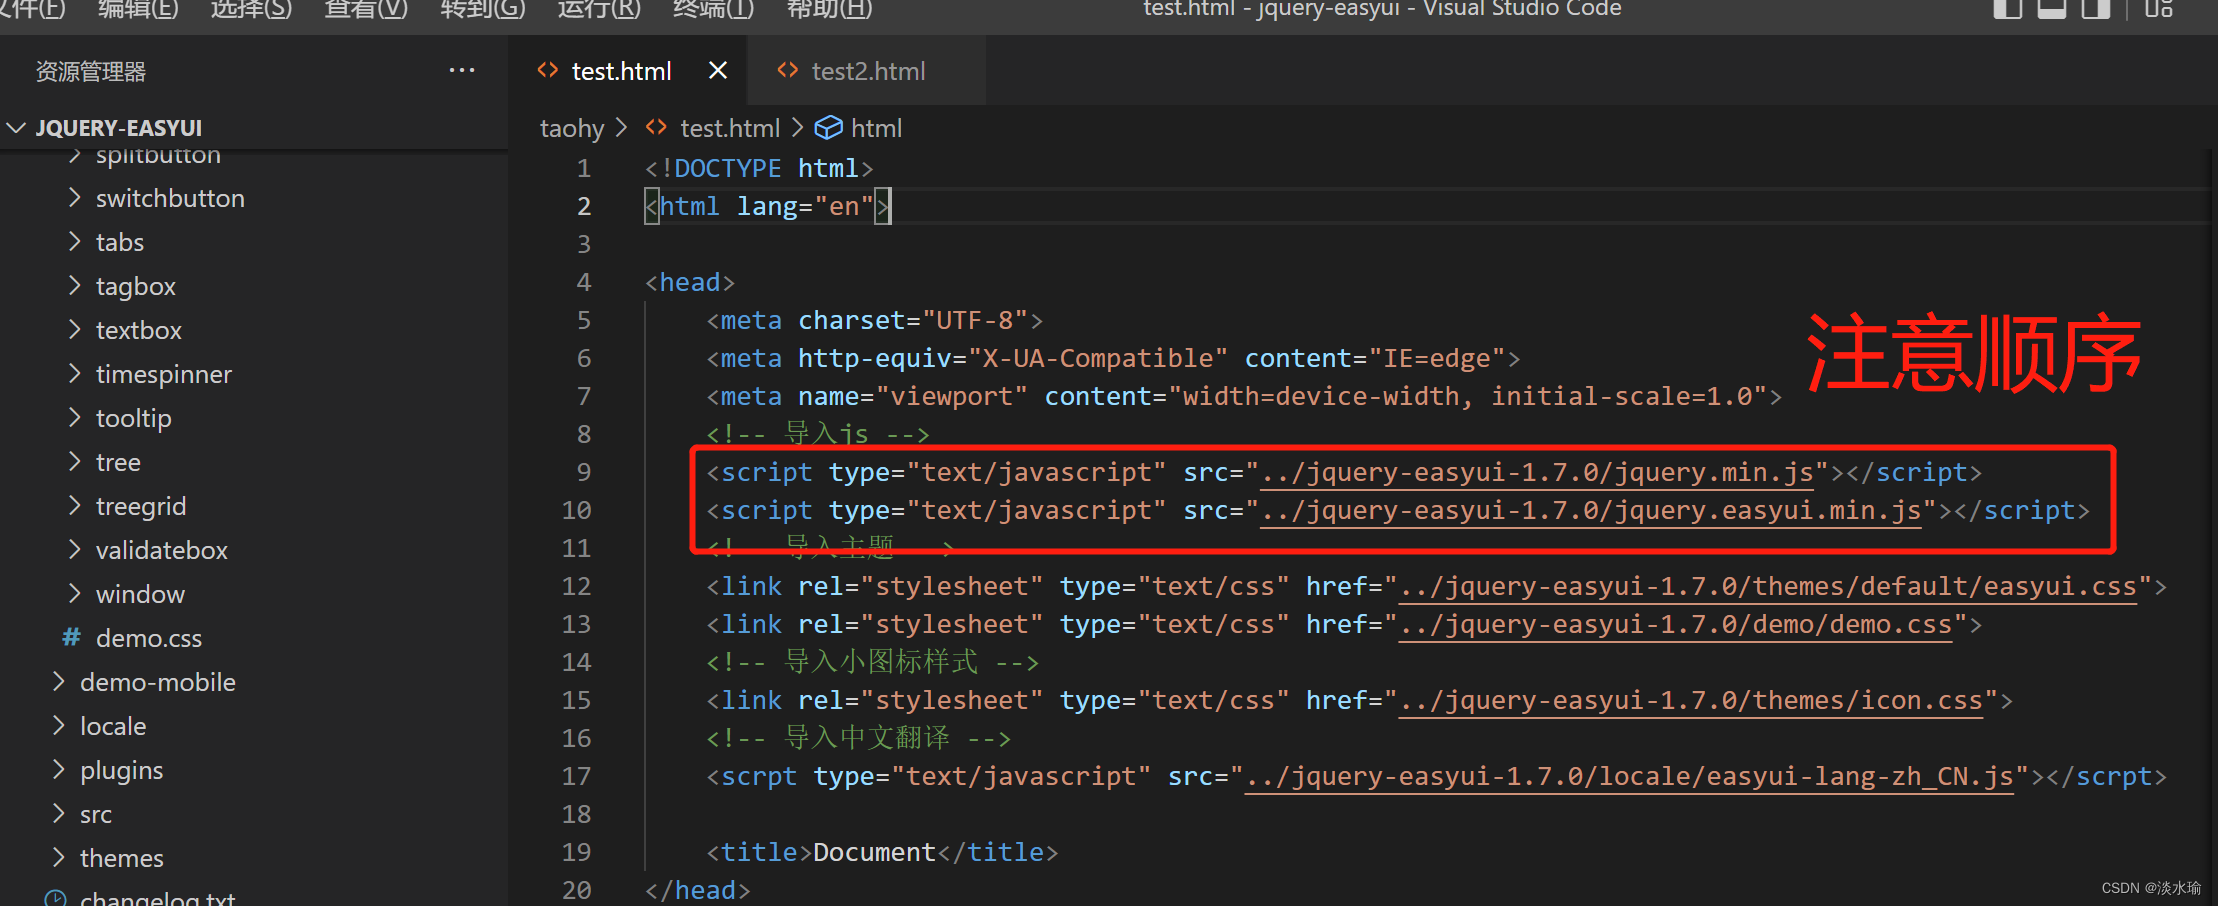The width and height of the screenshot is (2218, 906).
Task: Follow the easyui-lang-zh_CN.js src link
Action: pyautogui.click(x=1629, y=777)
